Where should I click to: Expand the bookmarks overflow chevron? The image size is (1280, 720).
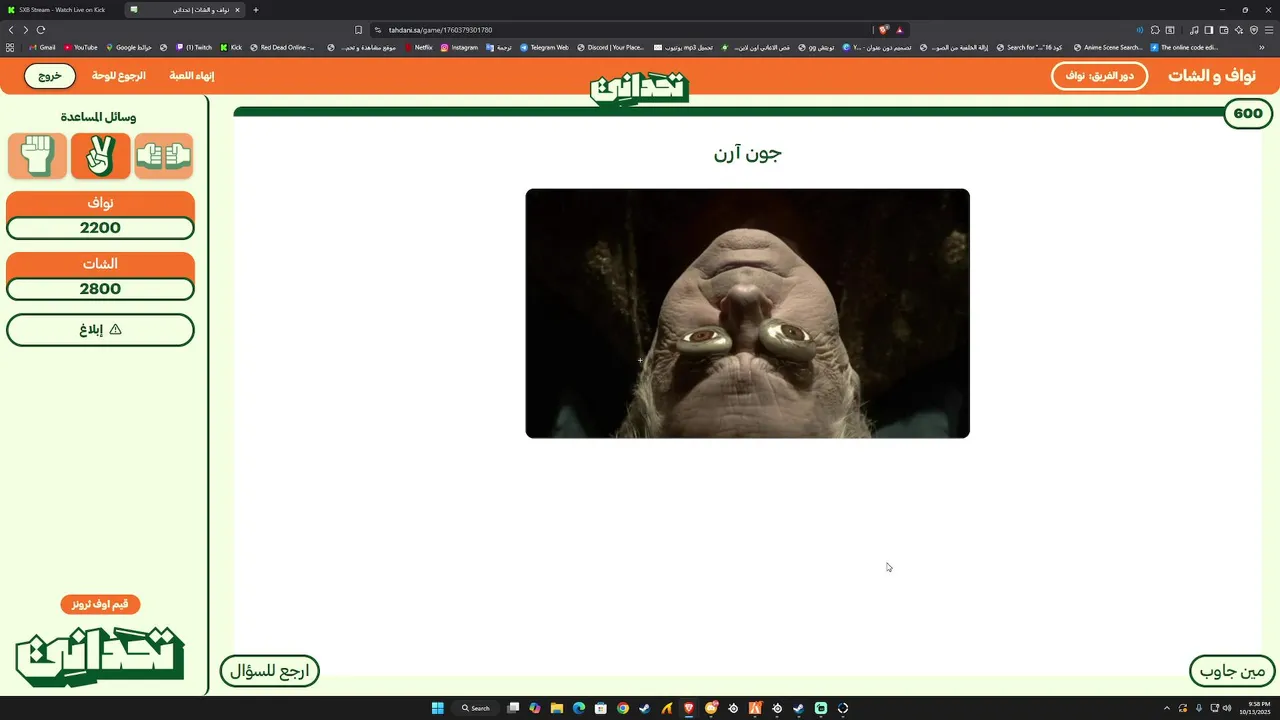pyautogui.click(x=1262, y=47)
